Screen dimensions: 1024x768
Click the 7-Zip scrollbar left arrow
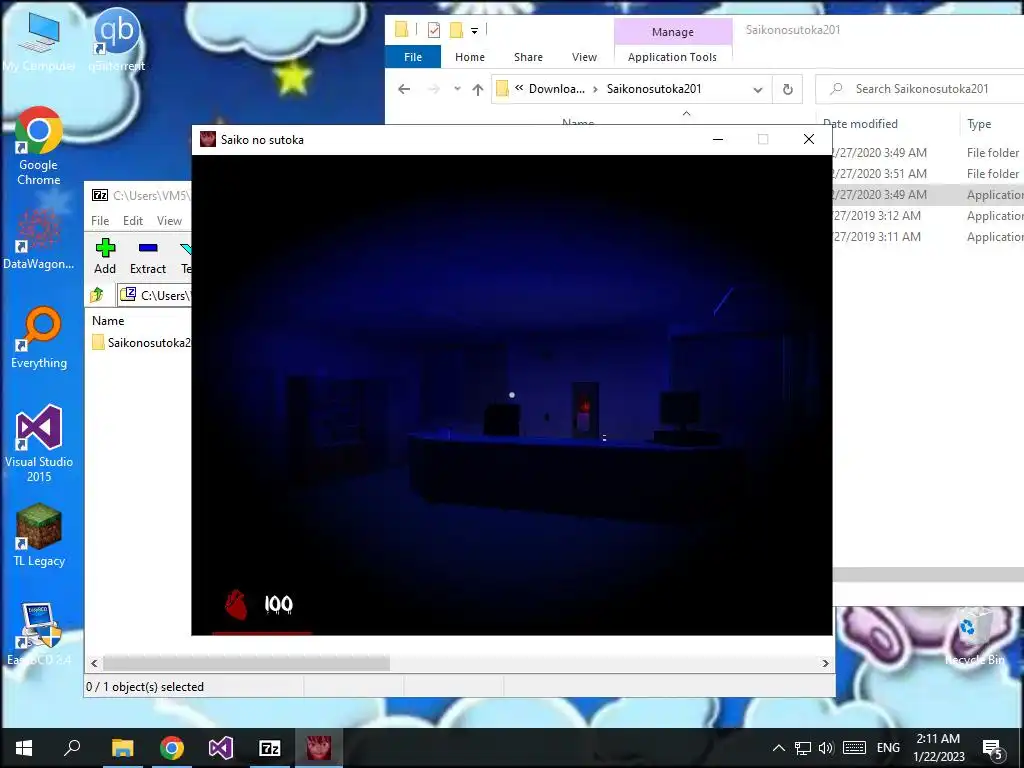tap(94, 664)
